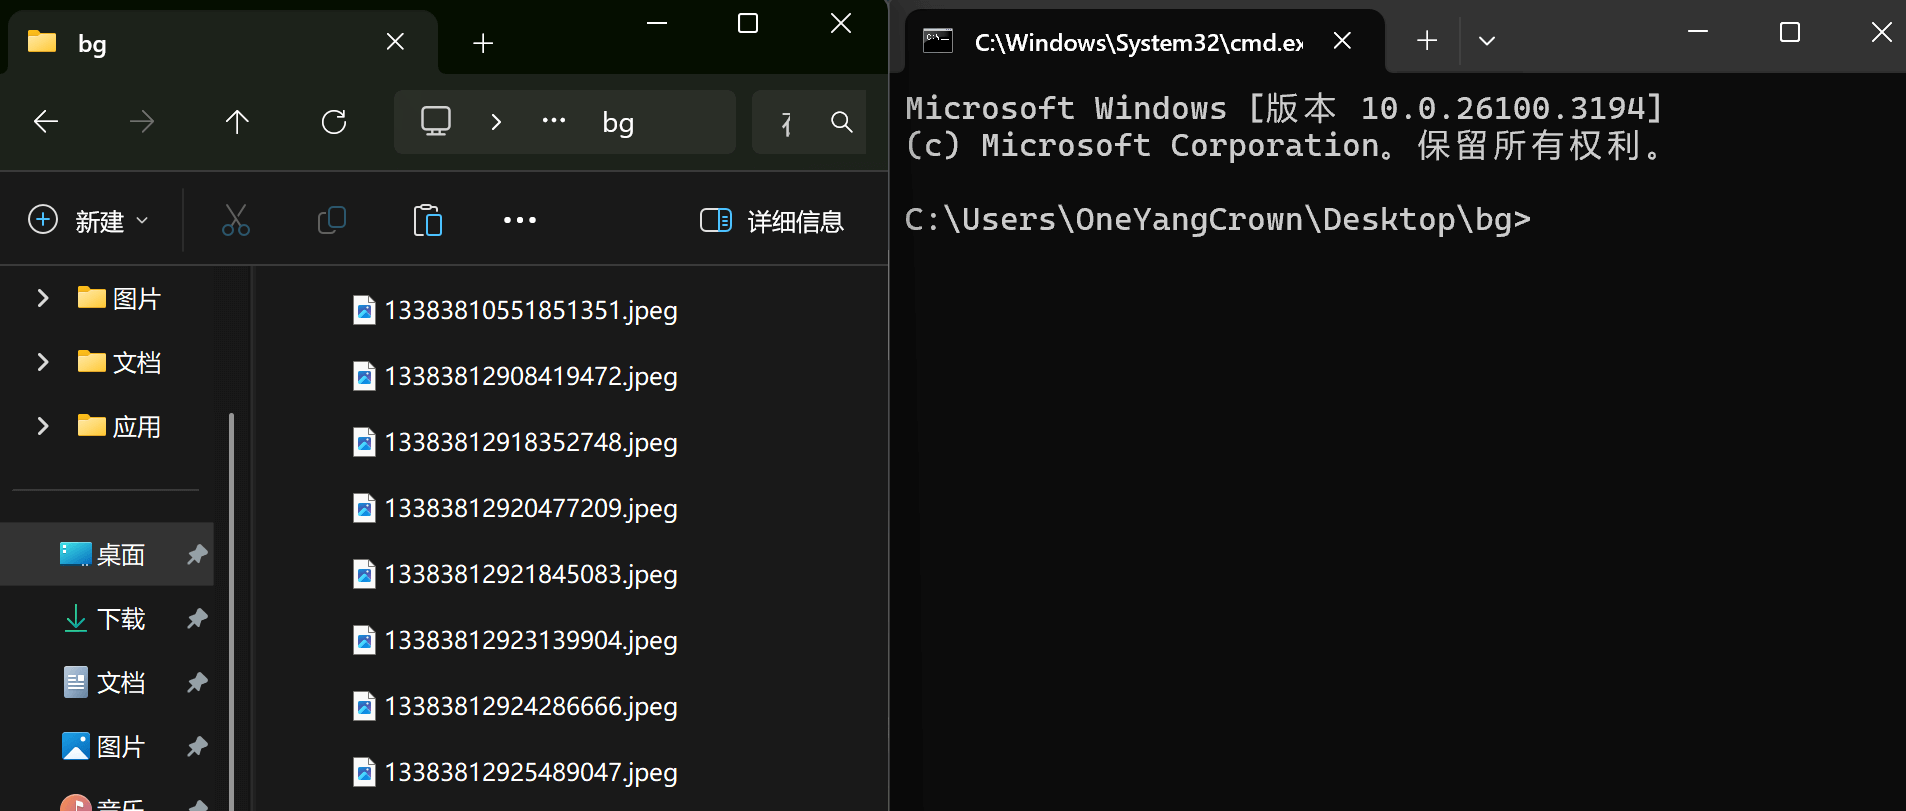1906x811 pixels.
Task: Click the search magnifier icon
Action: click(x=842, y=122)
